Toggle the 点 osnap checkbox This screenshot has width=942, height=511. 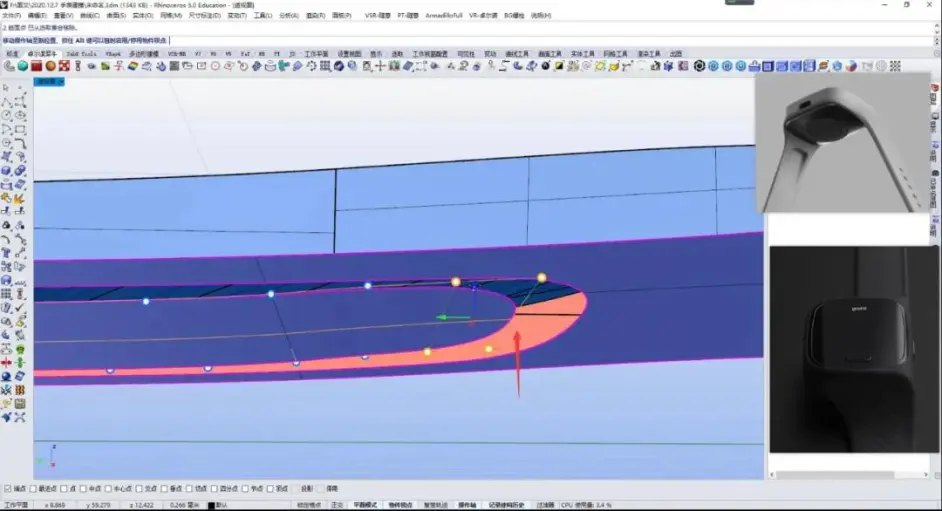(x=64, y=489)
